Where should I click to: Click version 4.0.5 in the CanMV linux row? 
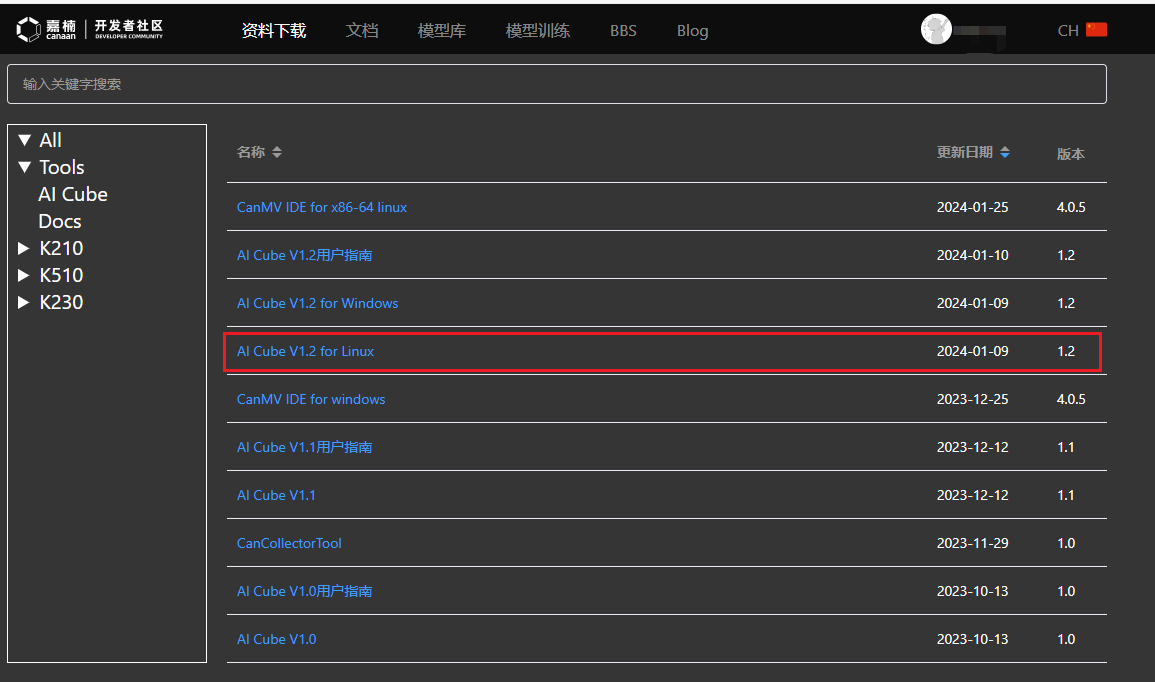(1071, 207)
